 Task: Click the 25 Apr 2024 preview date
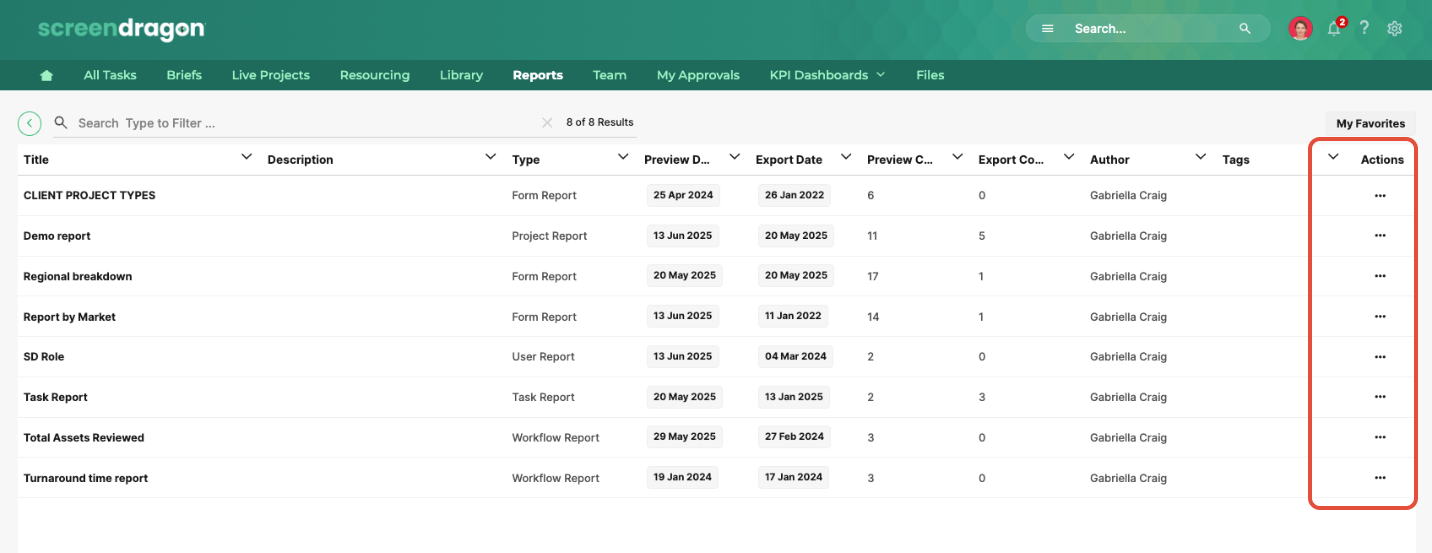pos(683,195)
